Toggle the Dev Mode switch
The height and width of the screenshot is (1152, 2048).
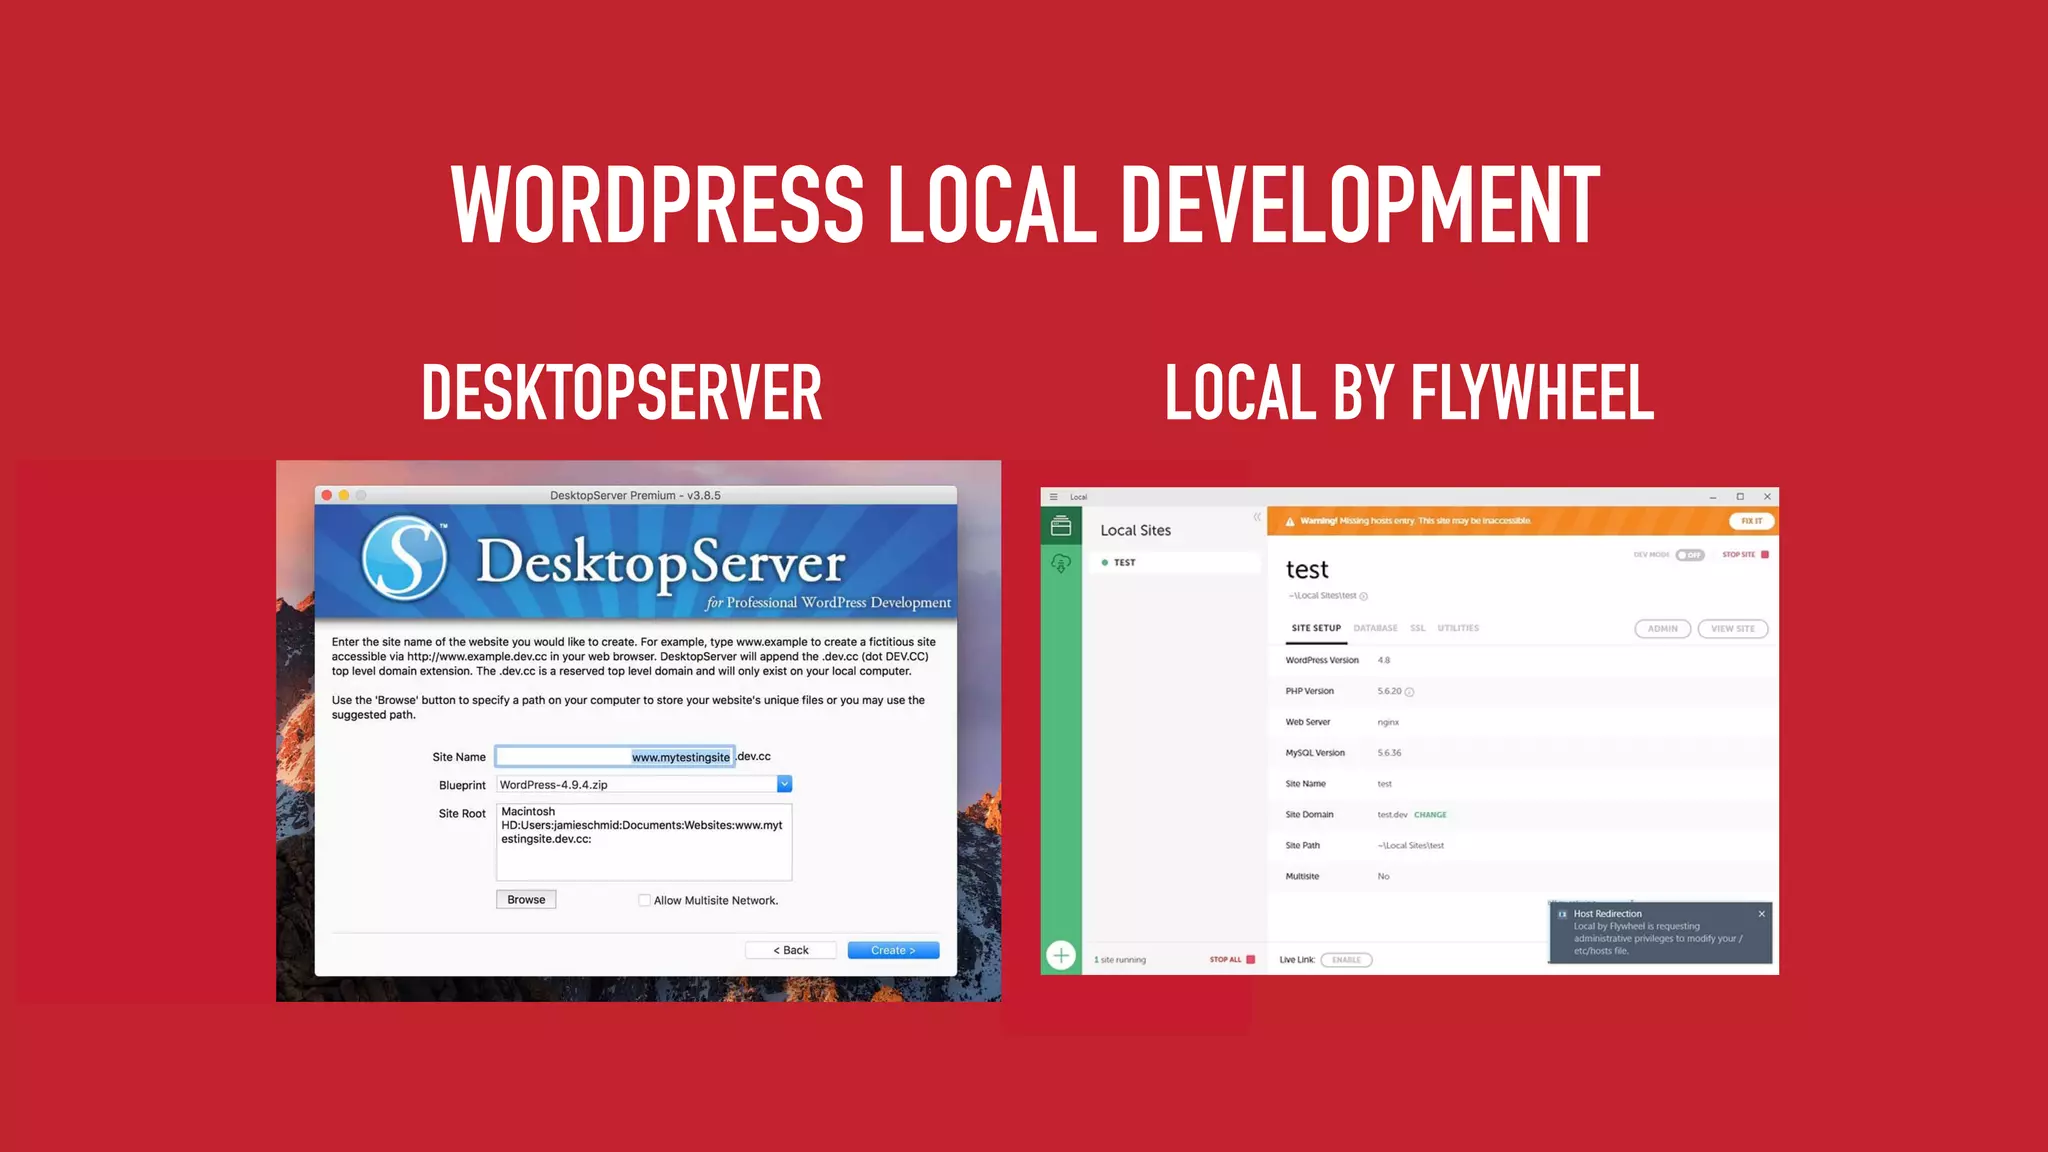[1690, 555]
